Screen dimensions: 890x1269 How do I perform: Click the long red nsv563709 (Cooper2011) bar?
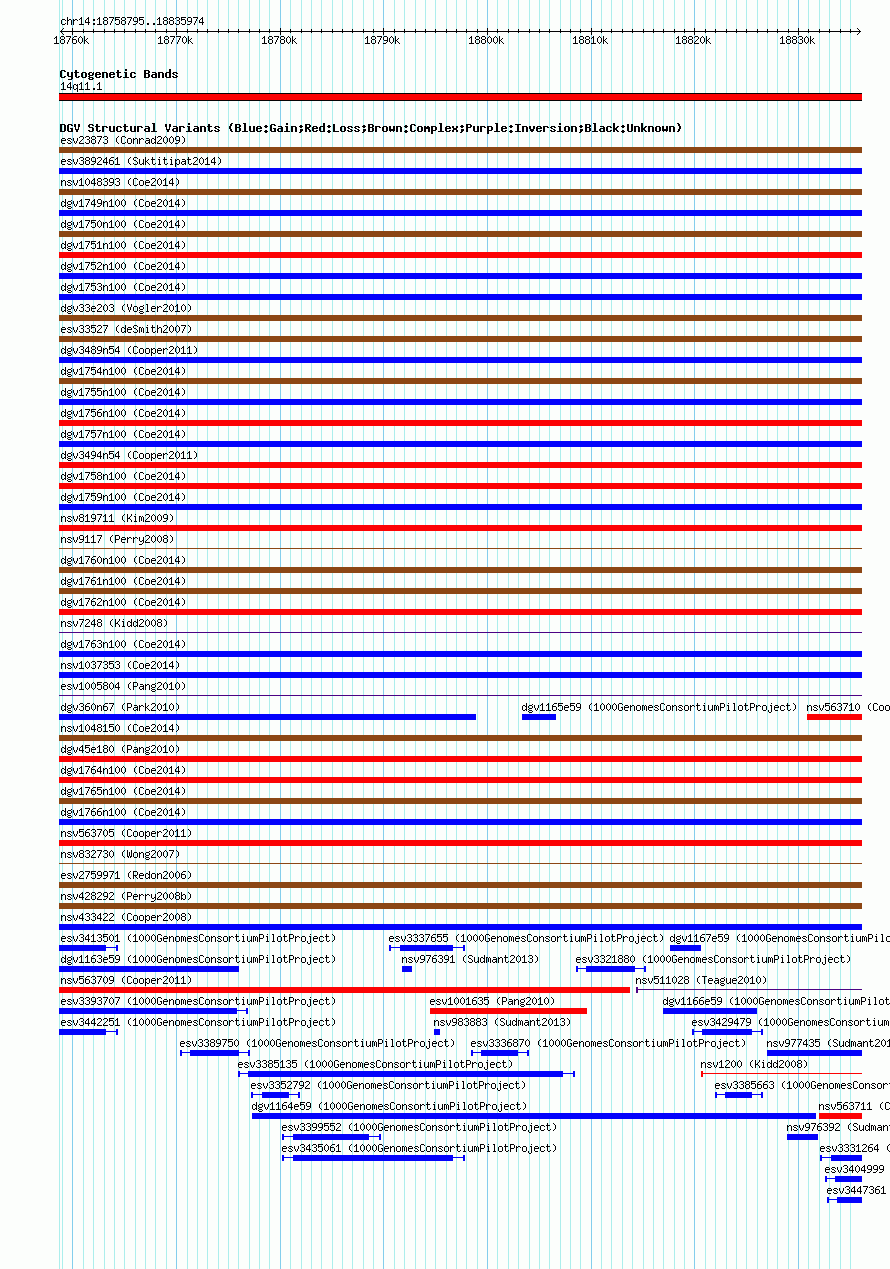coord(345,989)
